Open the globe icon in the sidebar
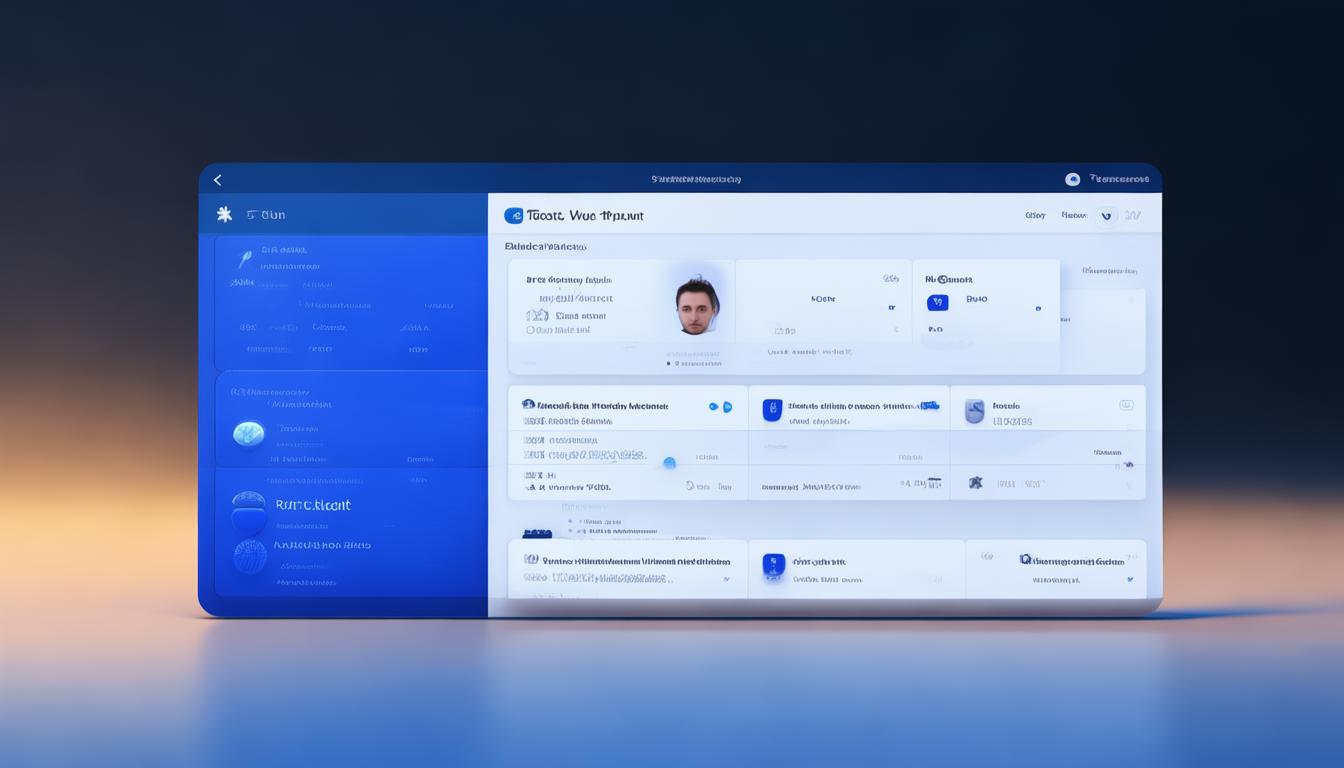Image resolution: width=1344 pixels, height=768 pixels. click(248, 433)
